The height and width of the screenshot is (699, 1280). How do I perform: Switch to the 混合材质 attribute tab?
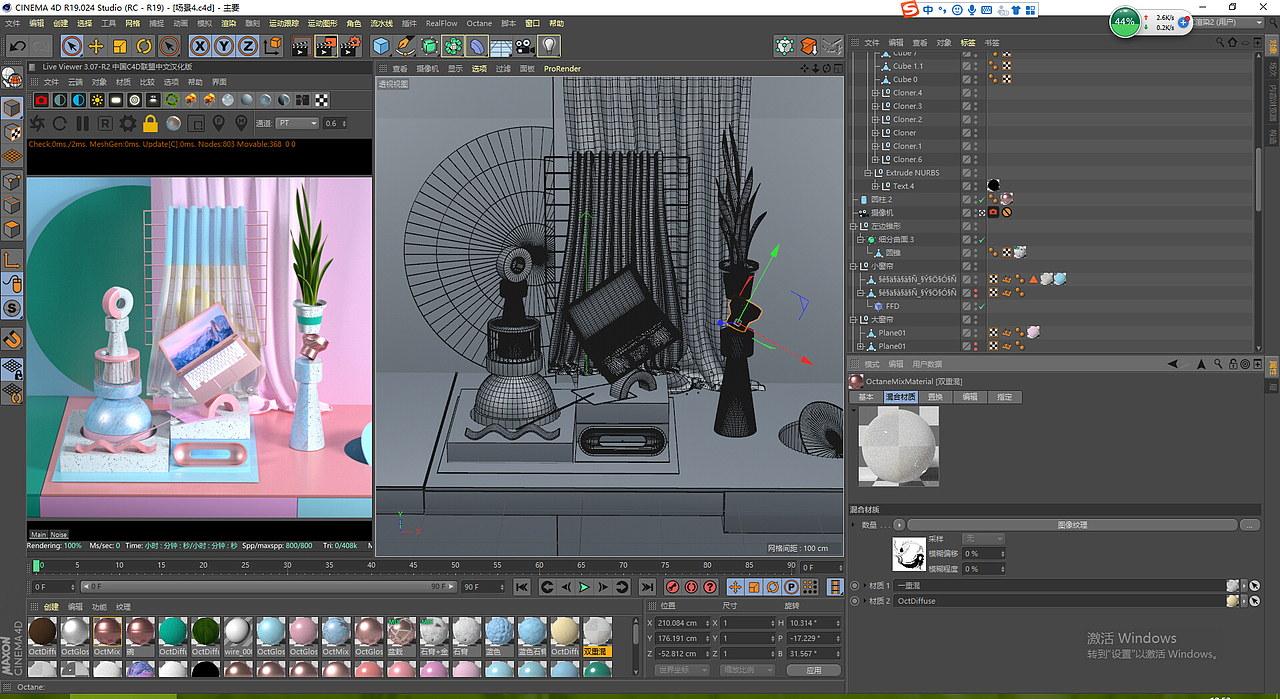click(900, 397)
